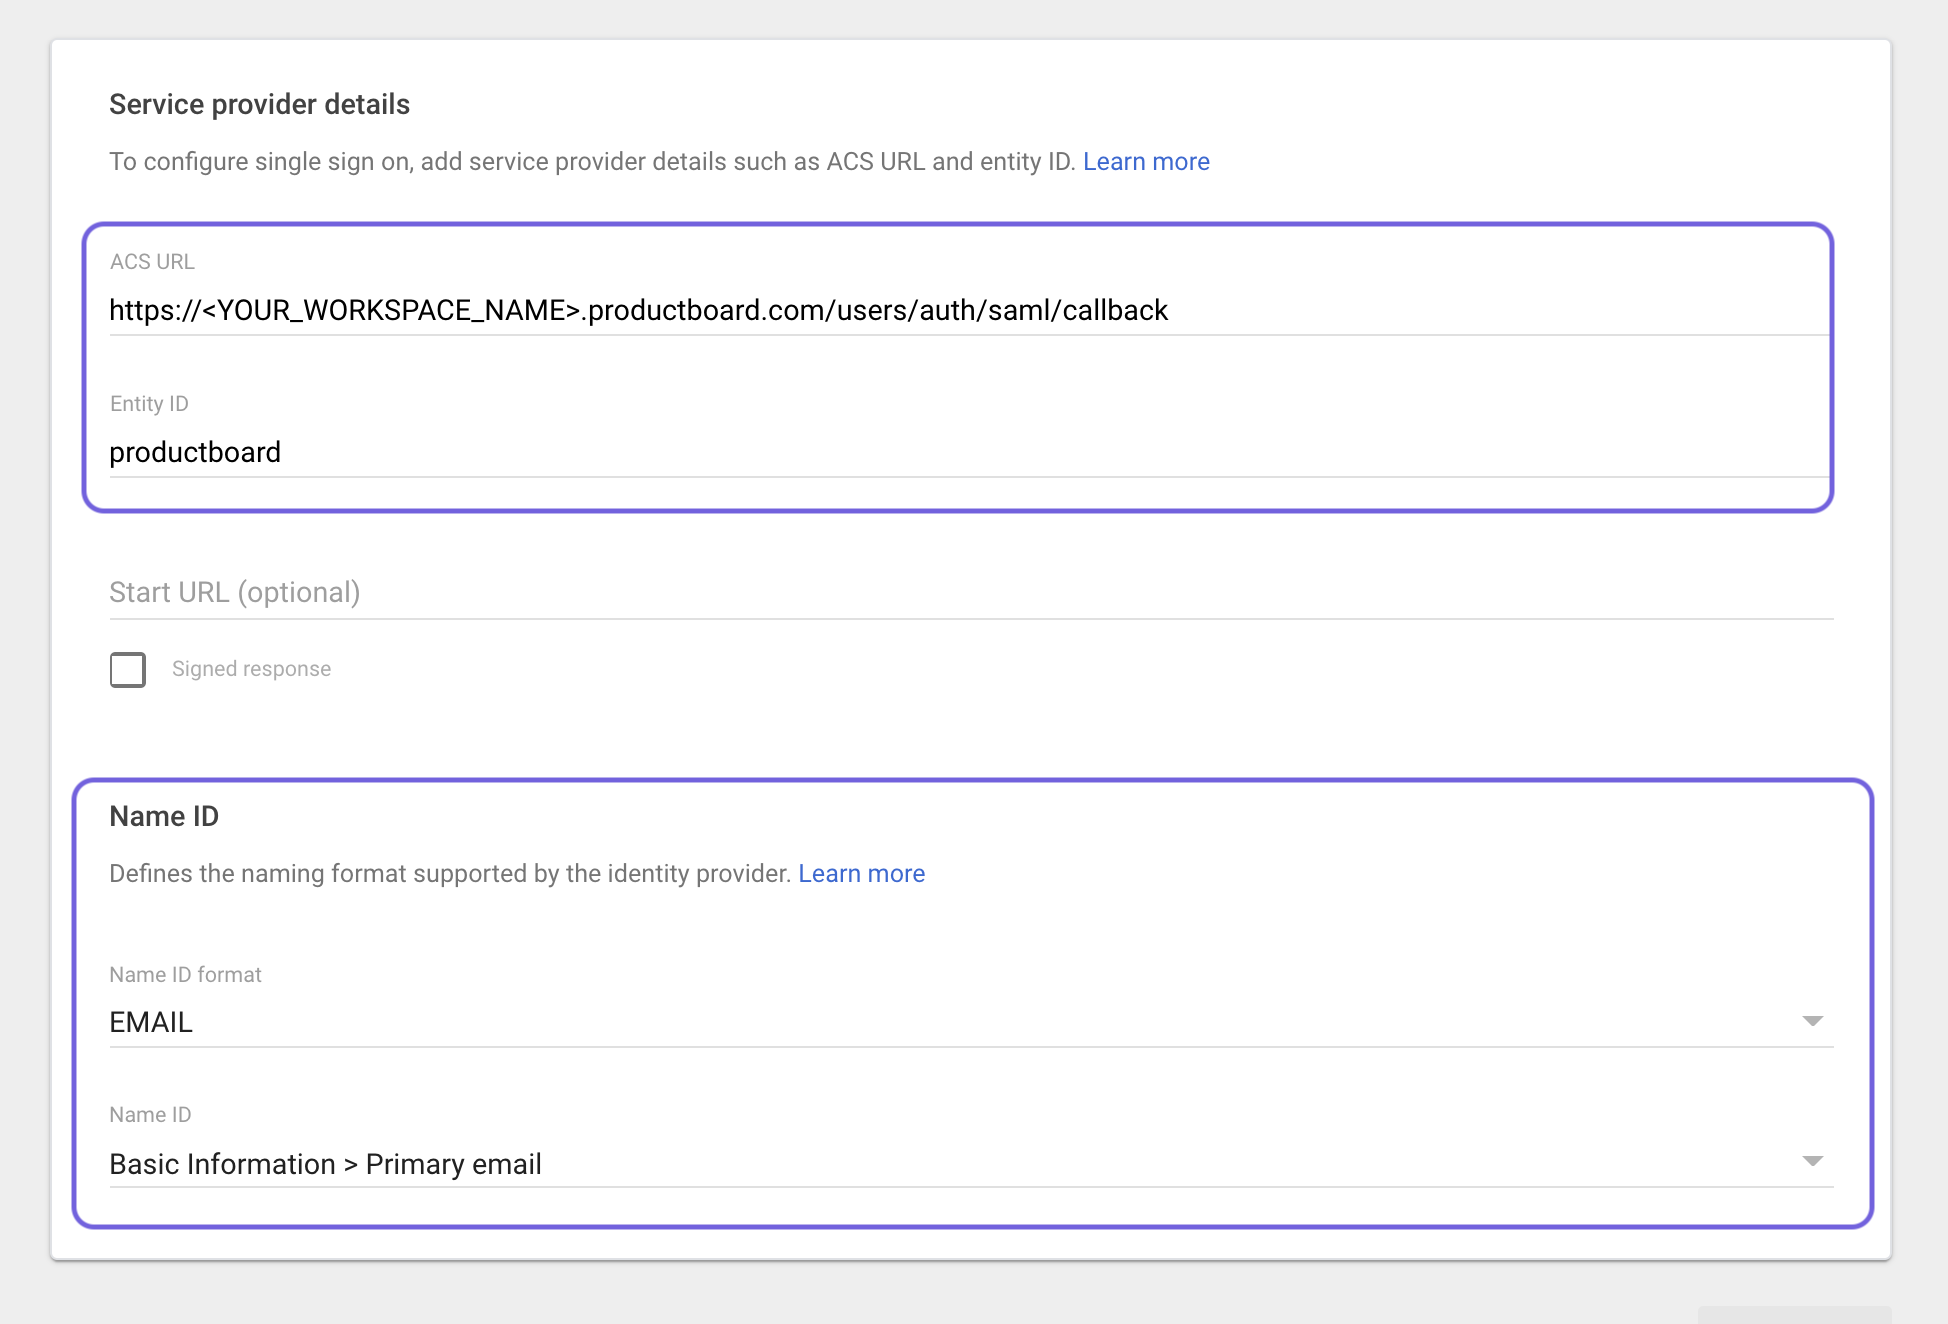Open Learn more link about service provider details

point(1146,162)
